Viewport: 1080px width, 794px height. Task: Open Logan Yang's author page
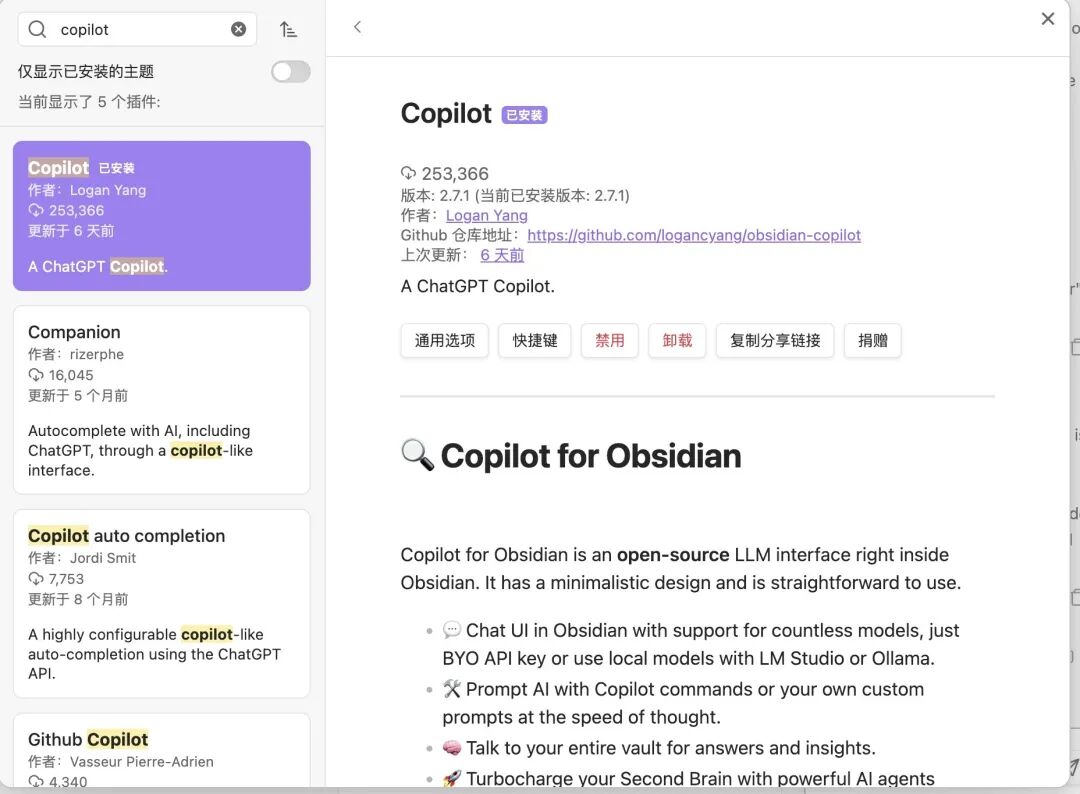point(486,215)
